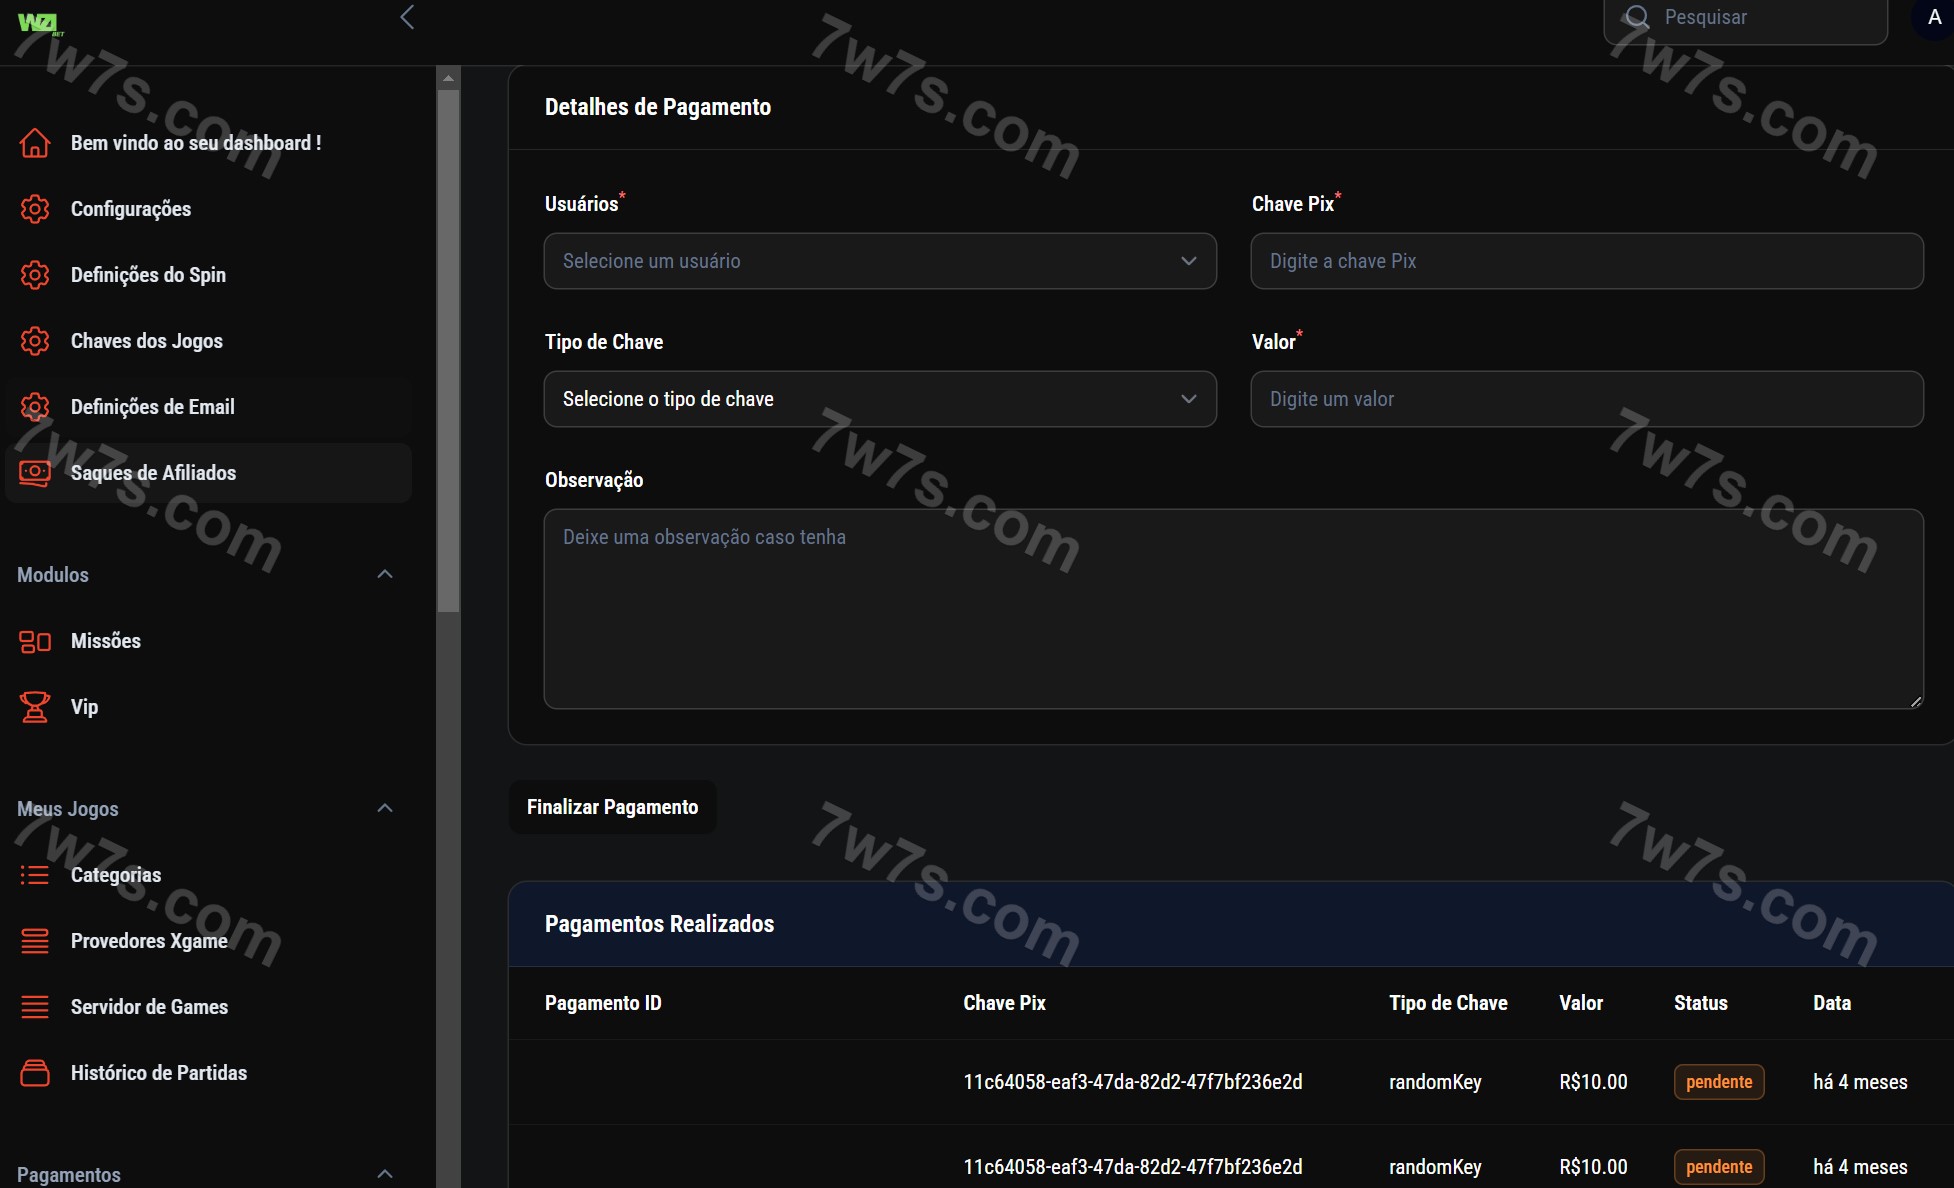Collapse sidebar with the back arrow

point(407,17)
